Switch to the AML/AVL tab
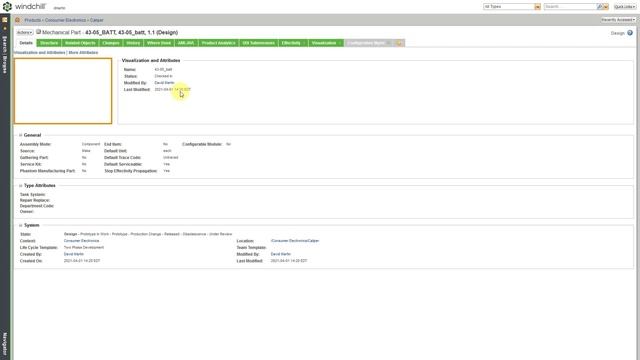Image resolution: width=640 pixels, height=360 pixels. coord(186,43)
